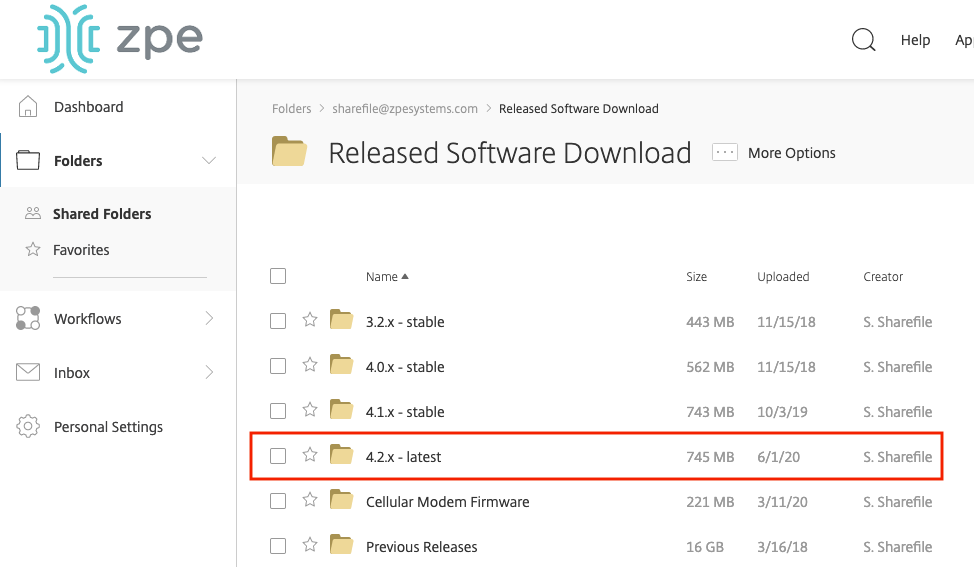Viewport: 974px width, 567px height.
Task: Click Released Software Download breadcrumb text
Action: [x=578, y=109]
